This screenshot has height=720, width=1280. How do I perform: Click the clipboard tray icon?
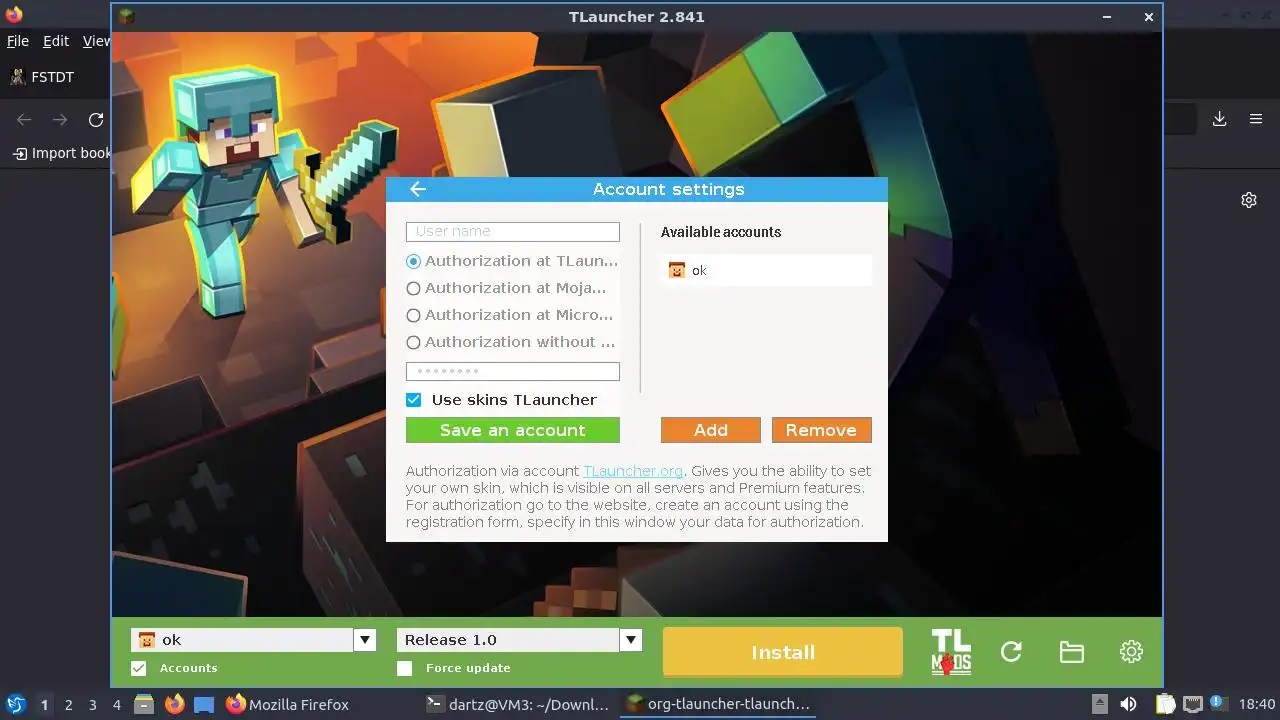[x=1165, y=704]
